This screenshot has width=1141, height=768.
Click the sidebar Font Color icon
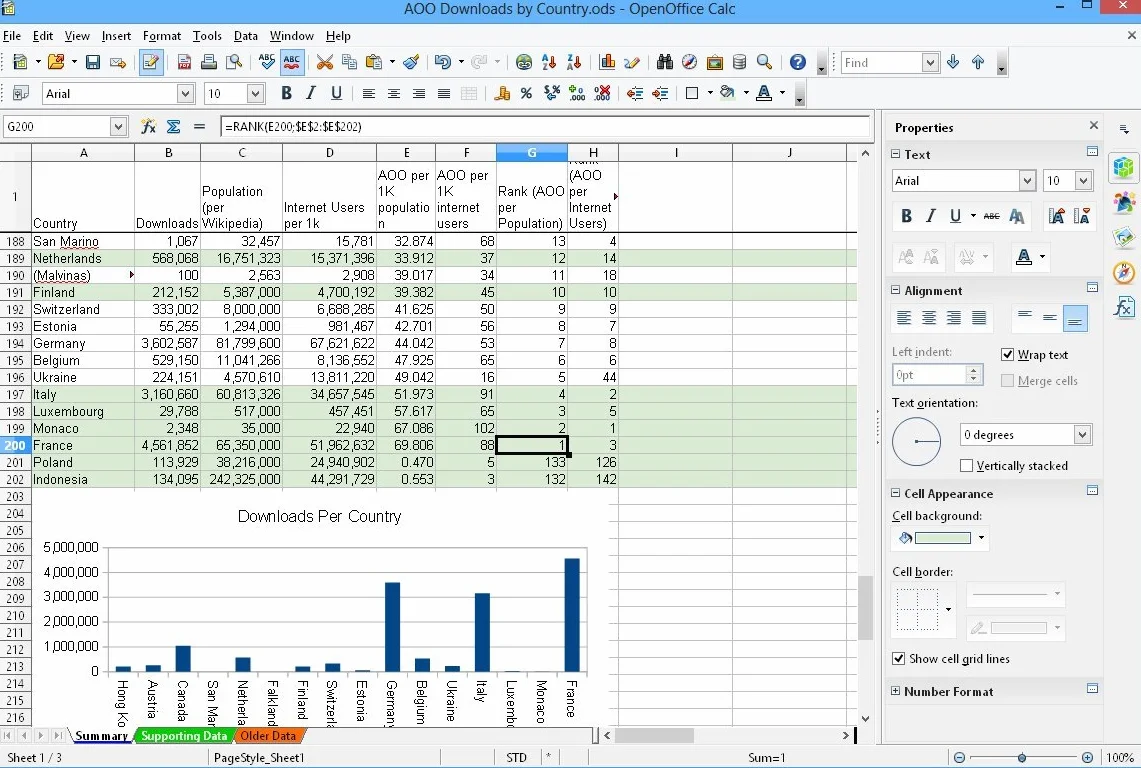tap(1024, 256)
